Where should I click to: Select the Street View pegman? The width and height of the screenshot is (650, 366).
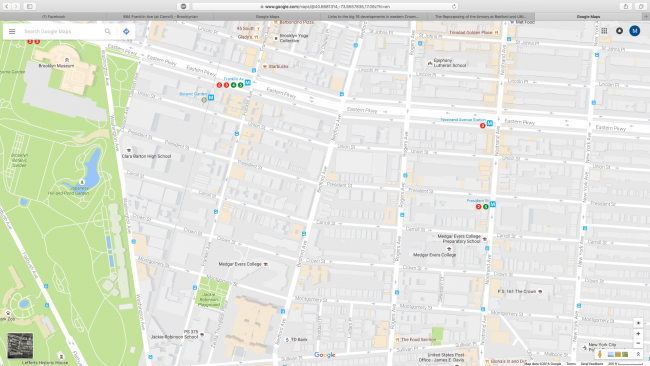tap(599, 354)
